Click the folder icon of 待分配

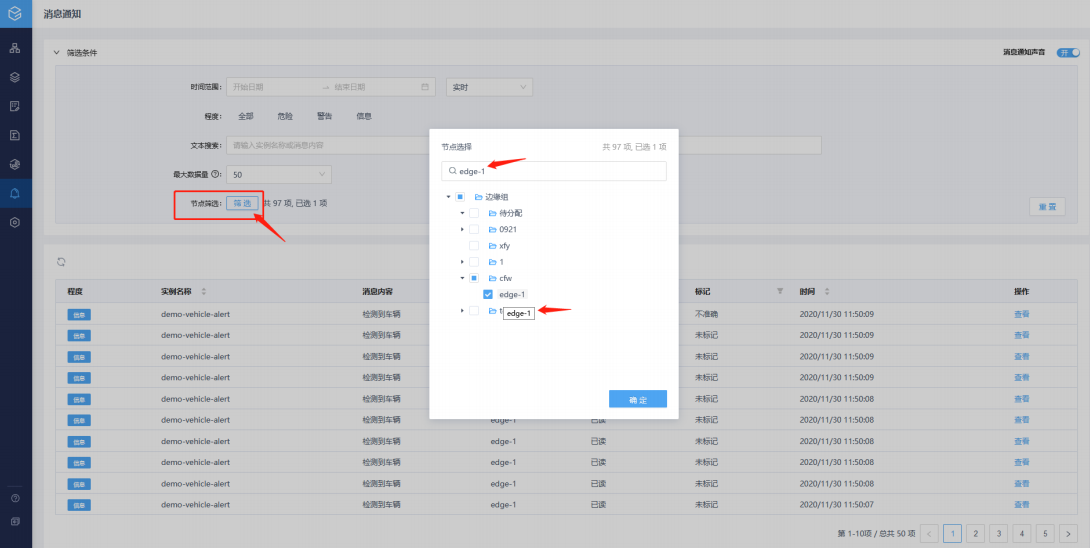[492, 213]
